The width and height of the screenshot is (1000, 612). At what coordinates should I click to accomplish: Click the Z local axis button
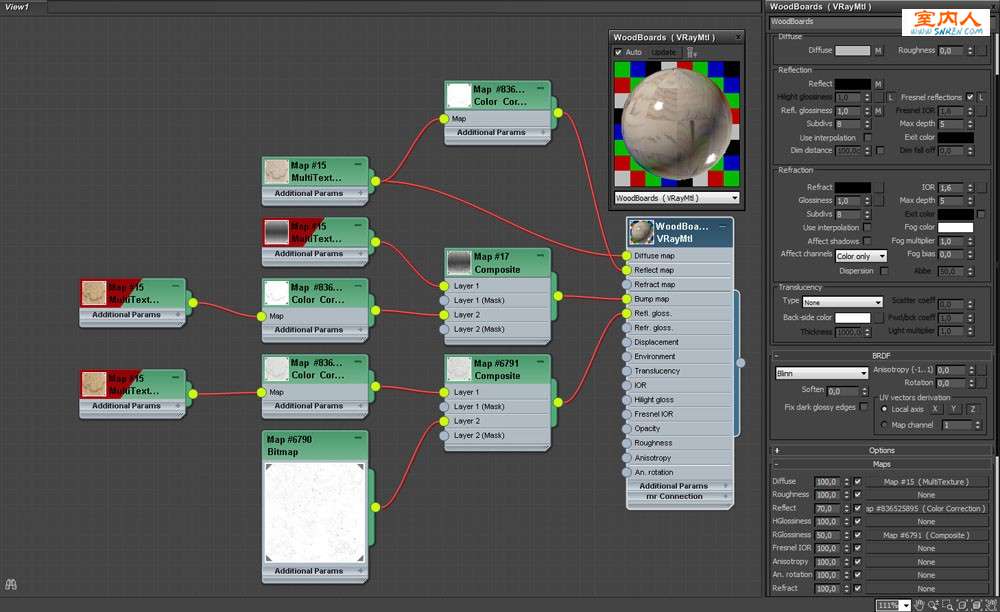tap(973, 409)
